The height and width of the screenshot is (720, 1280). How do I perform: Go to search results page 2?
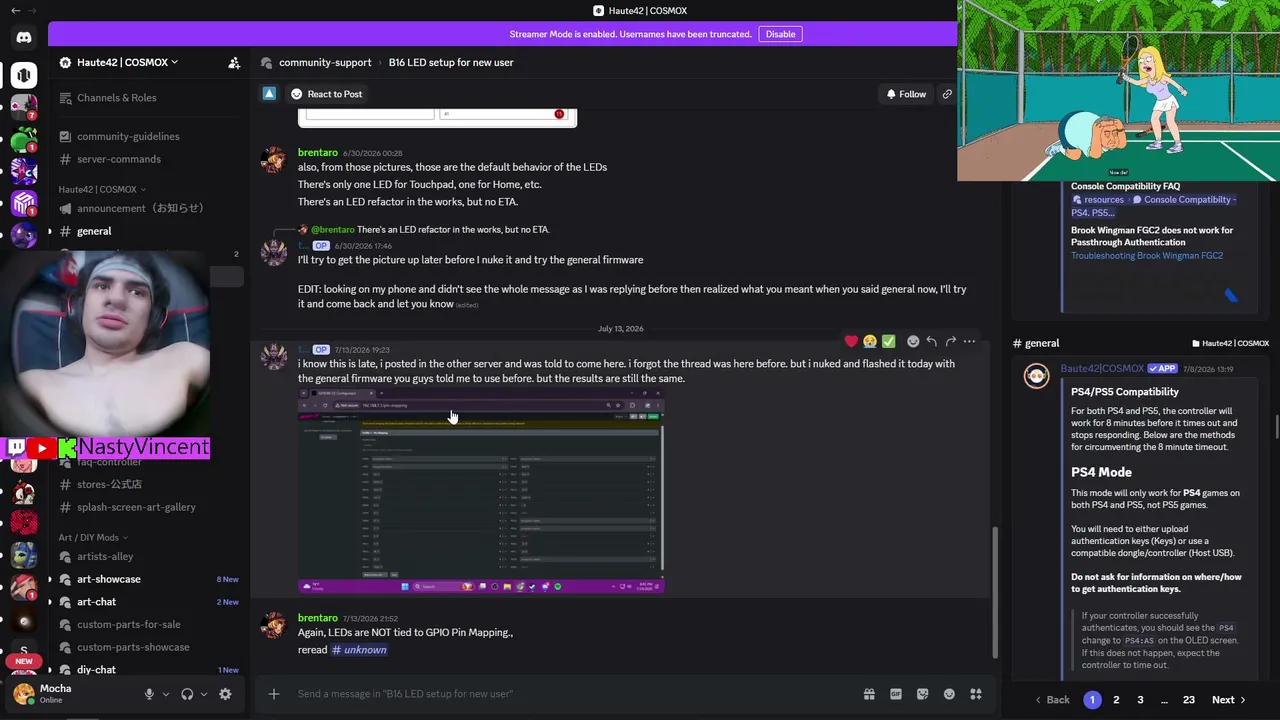(1116, 700)
